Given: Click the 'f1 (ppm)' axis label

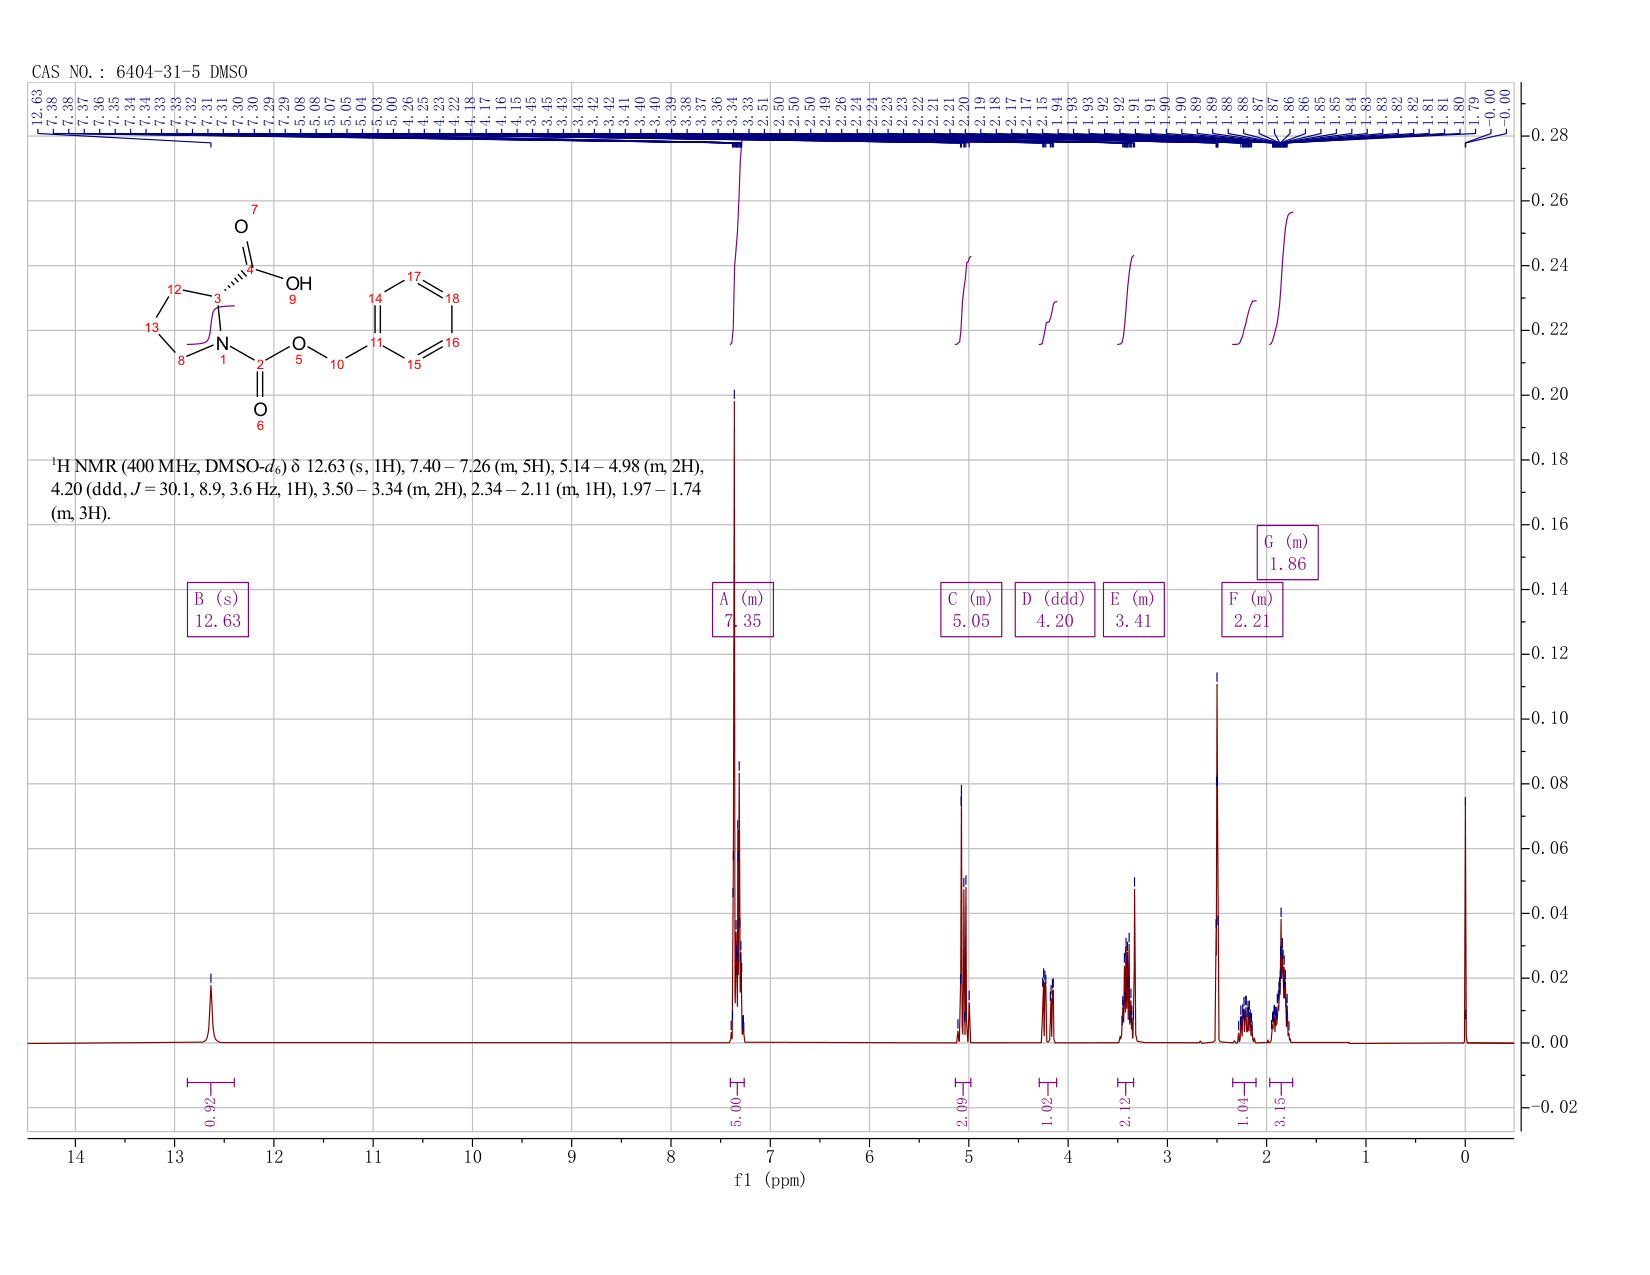Looking at the screenshot, I should click(x=770, y=1180).
